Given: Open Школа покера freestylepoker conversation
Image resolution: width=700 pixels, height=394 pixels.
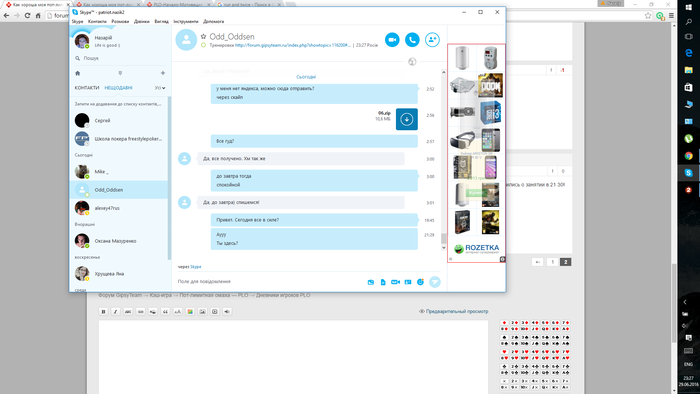Looking at the screenshot, I should [119, 139].
